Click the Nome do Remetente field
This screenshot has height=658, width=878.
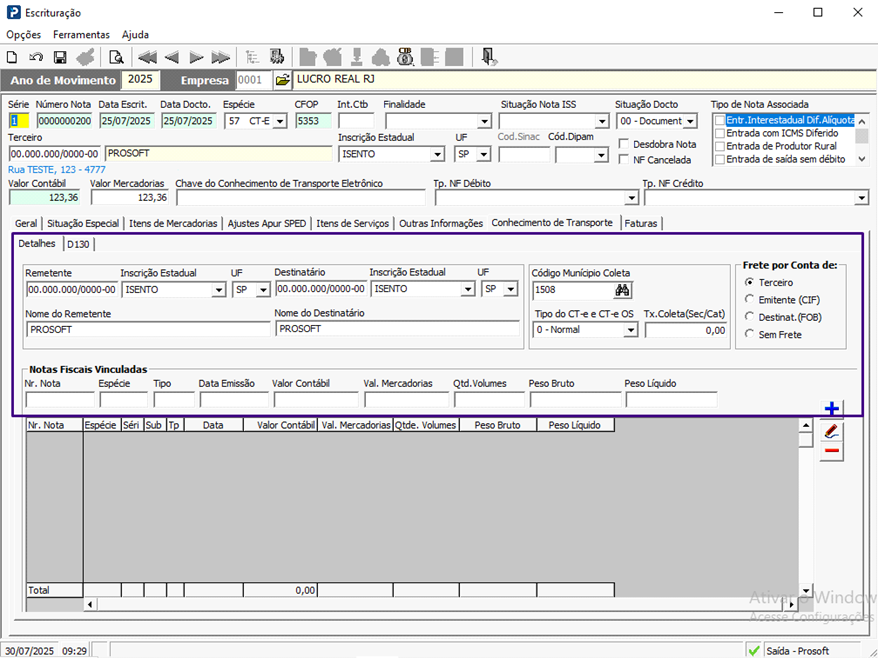pyautogui.click(x=148, y=328)
